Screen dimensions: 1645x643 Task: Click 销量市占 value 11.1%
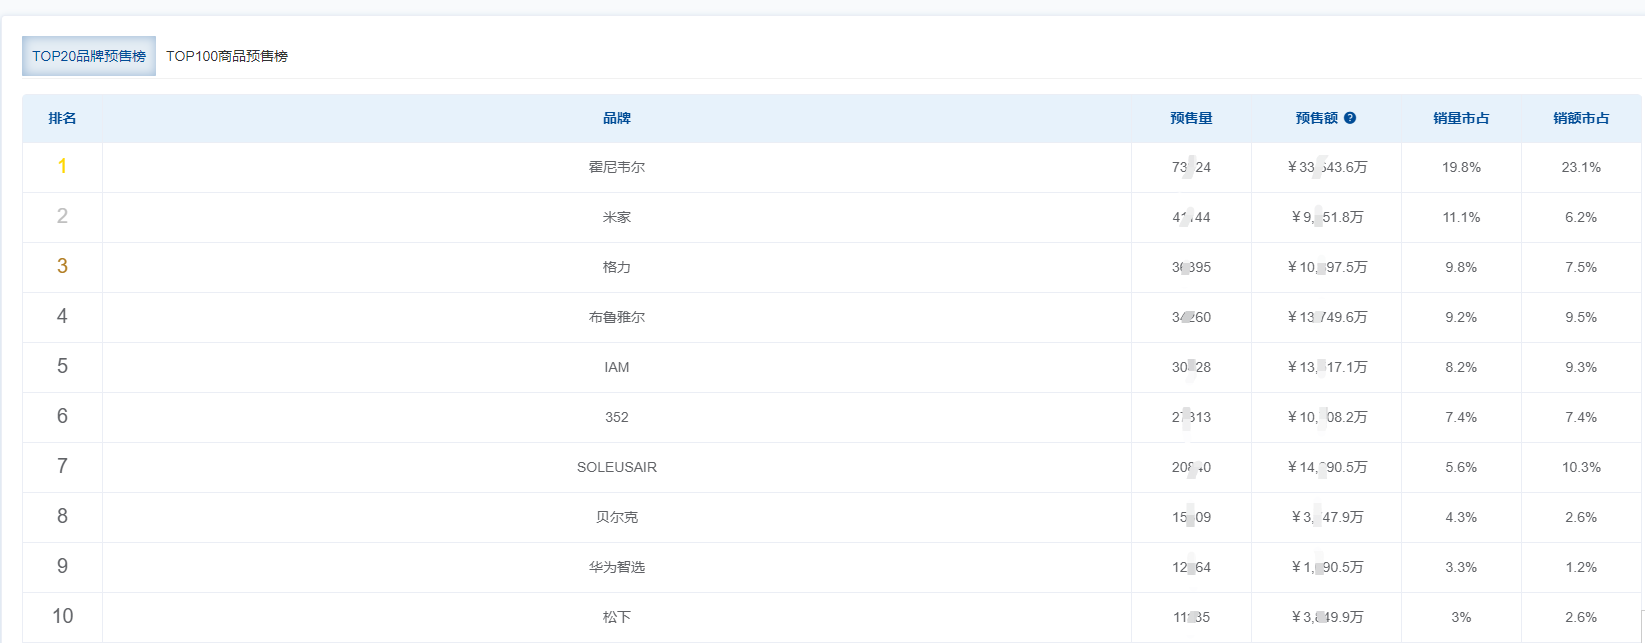point(1461,217)
